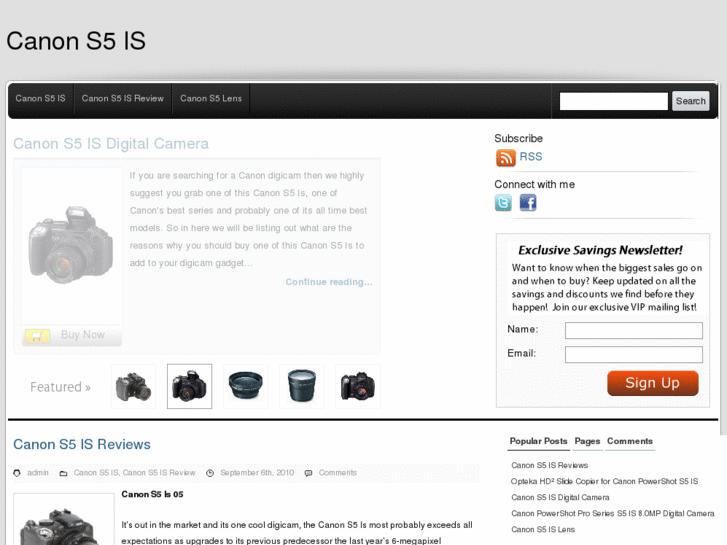Select the telephoto lens featured thumbnail

click(302, 386)
